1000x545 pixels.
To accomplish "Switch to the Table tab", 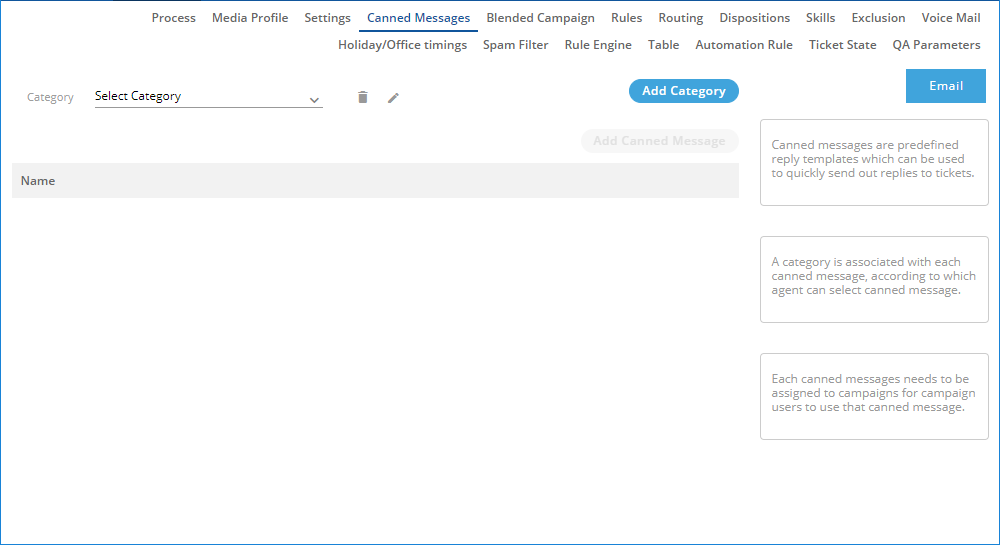I will click(x=663, y=45).
